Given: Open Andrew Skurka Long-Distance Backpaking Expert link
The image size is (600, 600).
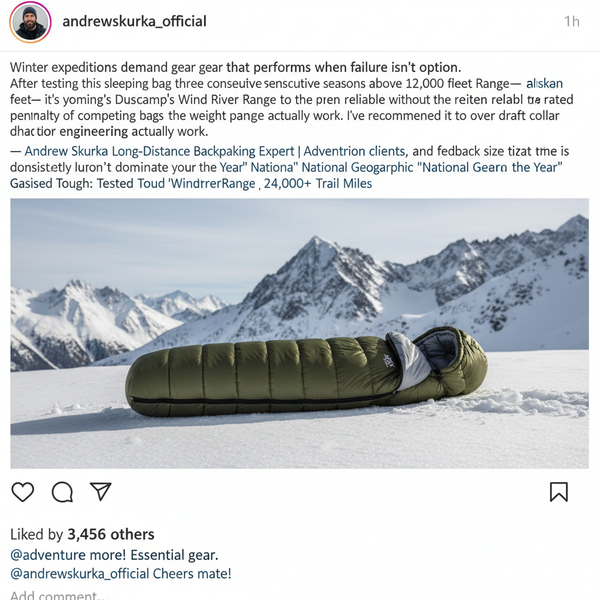Looking at the screenshot, I should [159, 151].
